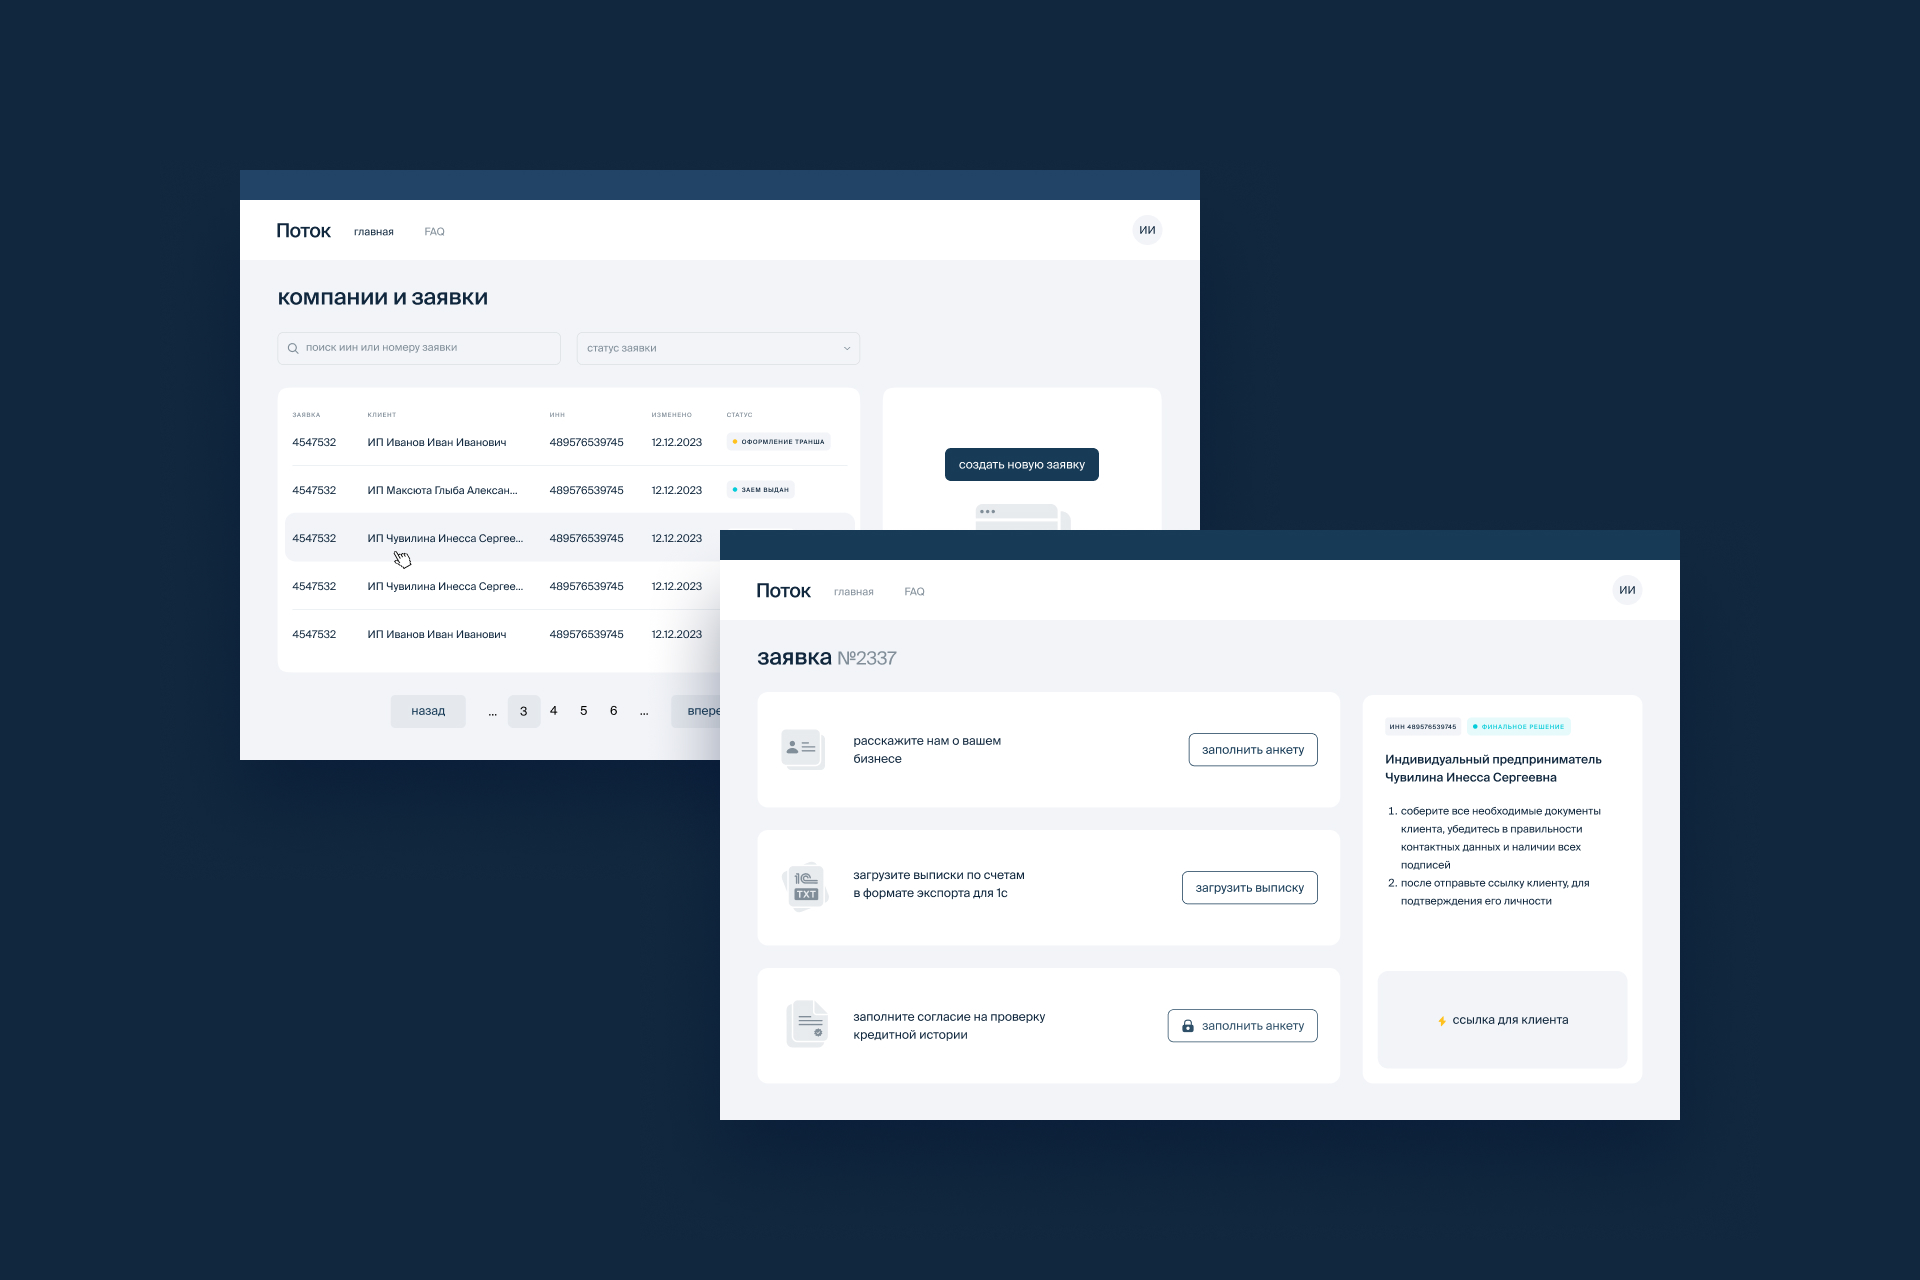Viewport: 1920px width, 1280px height.
Task: Click the Поток logo in the front window
Action: (x=783, y=591)
